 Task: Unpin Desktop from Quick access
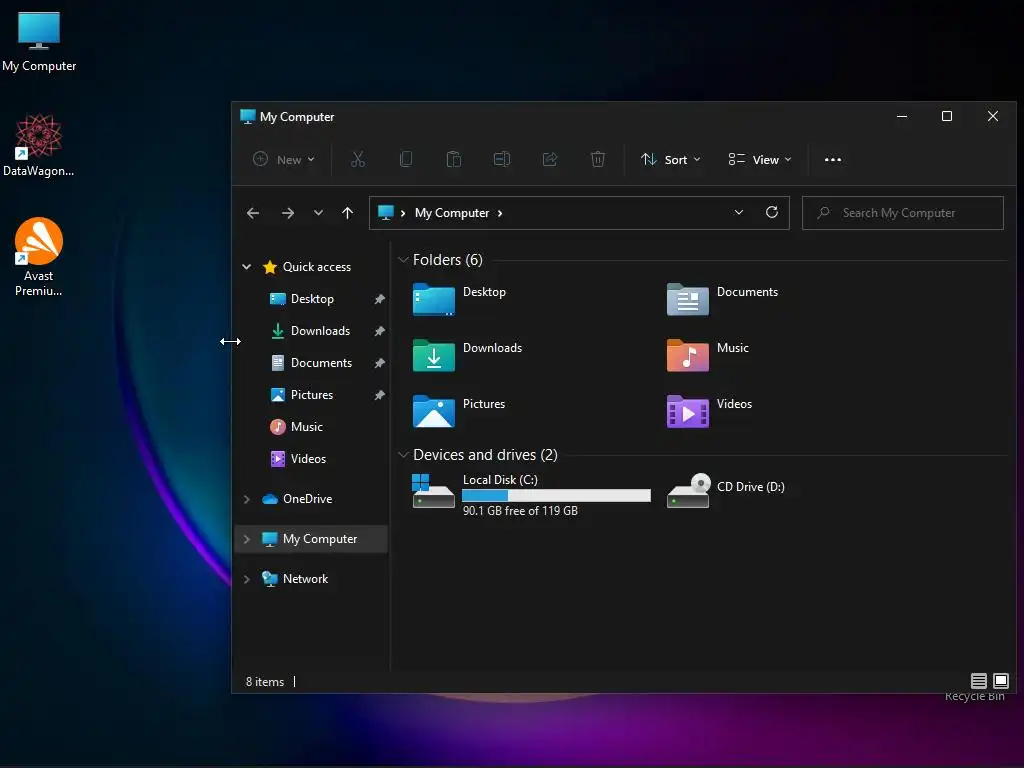click(x=379, y=299)
